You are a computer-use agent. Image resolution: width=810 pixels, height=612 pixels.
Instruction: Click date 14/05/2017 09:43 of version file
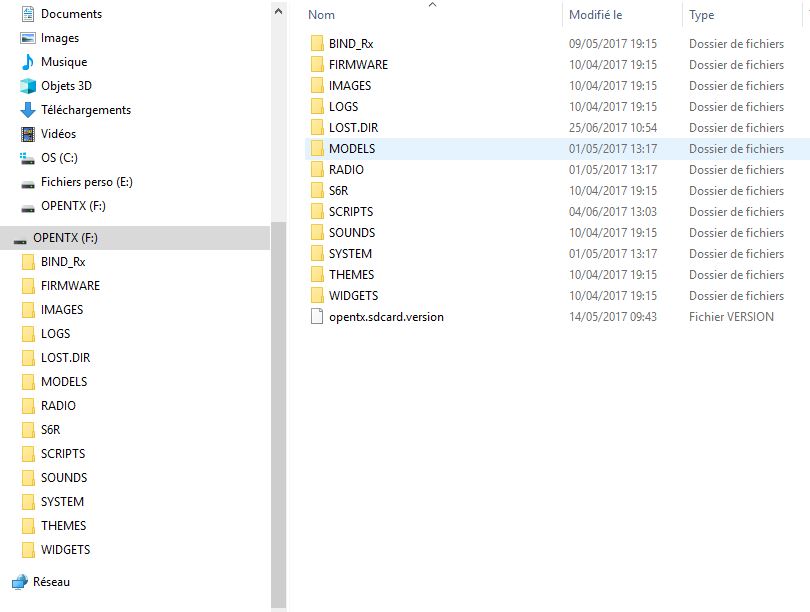(x=613, y=317)
